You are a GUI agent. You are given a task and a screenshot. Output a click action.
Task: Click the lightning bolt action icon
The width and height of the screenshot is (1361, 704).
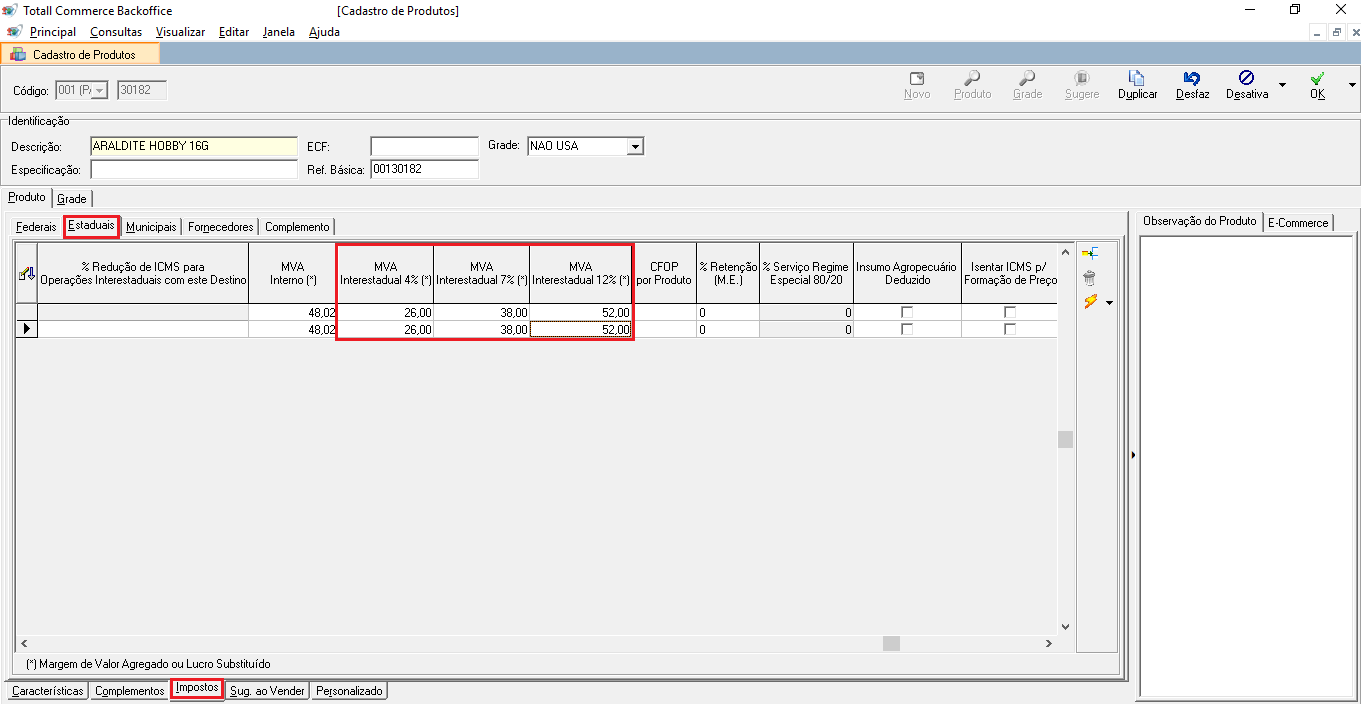(1091, 301)
